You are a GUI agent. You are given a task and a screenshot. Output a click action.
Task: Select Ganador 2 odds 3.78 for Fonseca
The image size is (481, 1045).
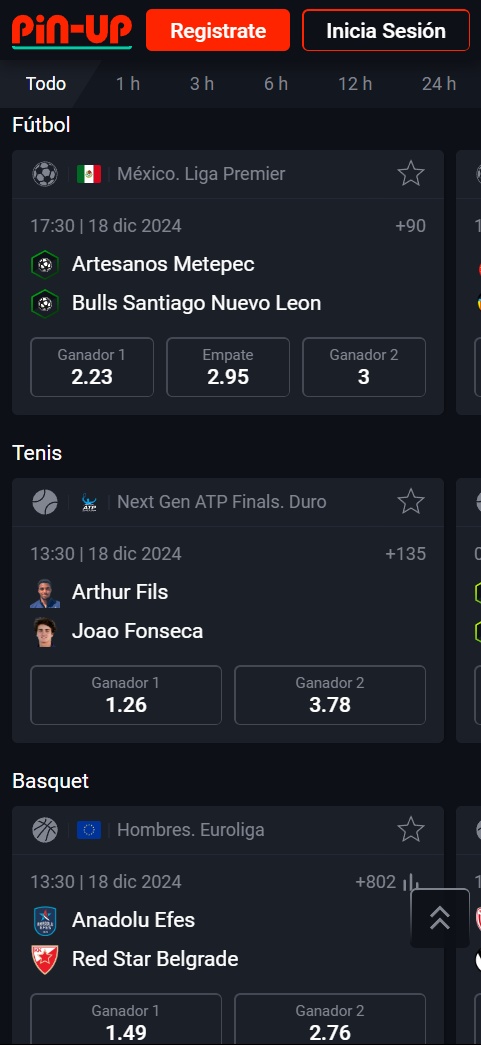point(330,695)
